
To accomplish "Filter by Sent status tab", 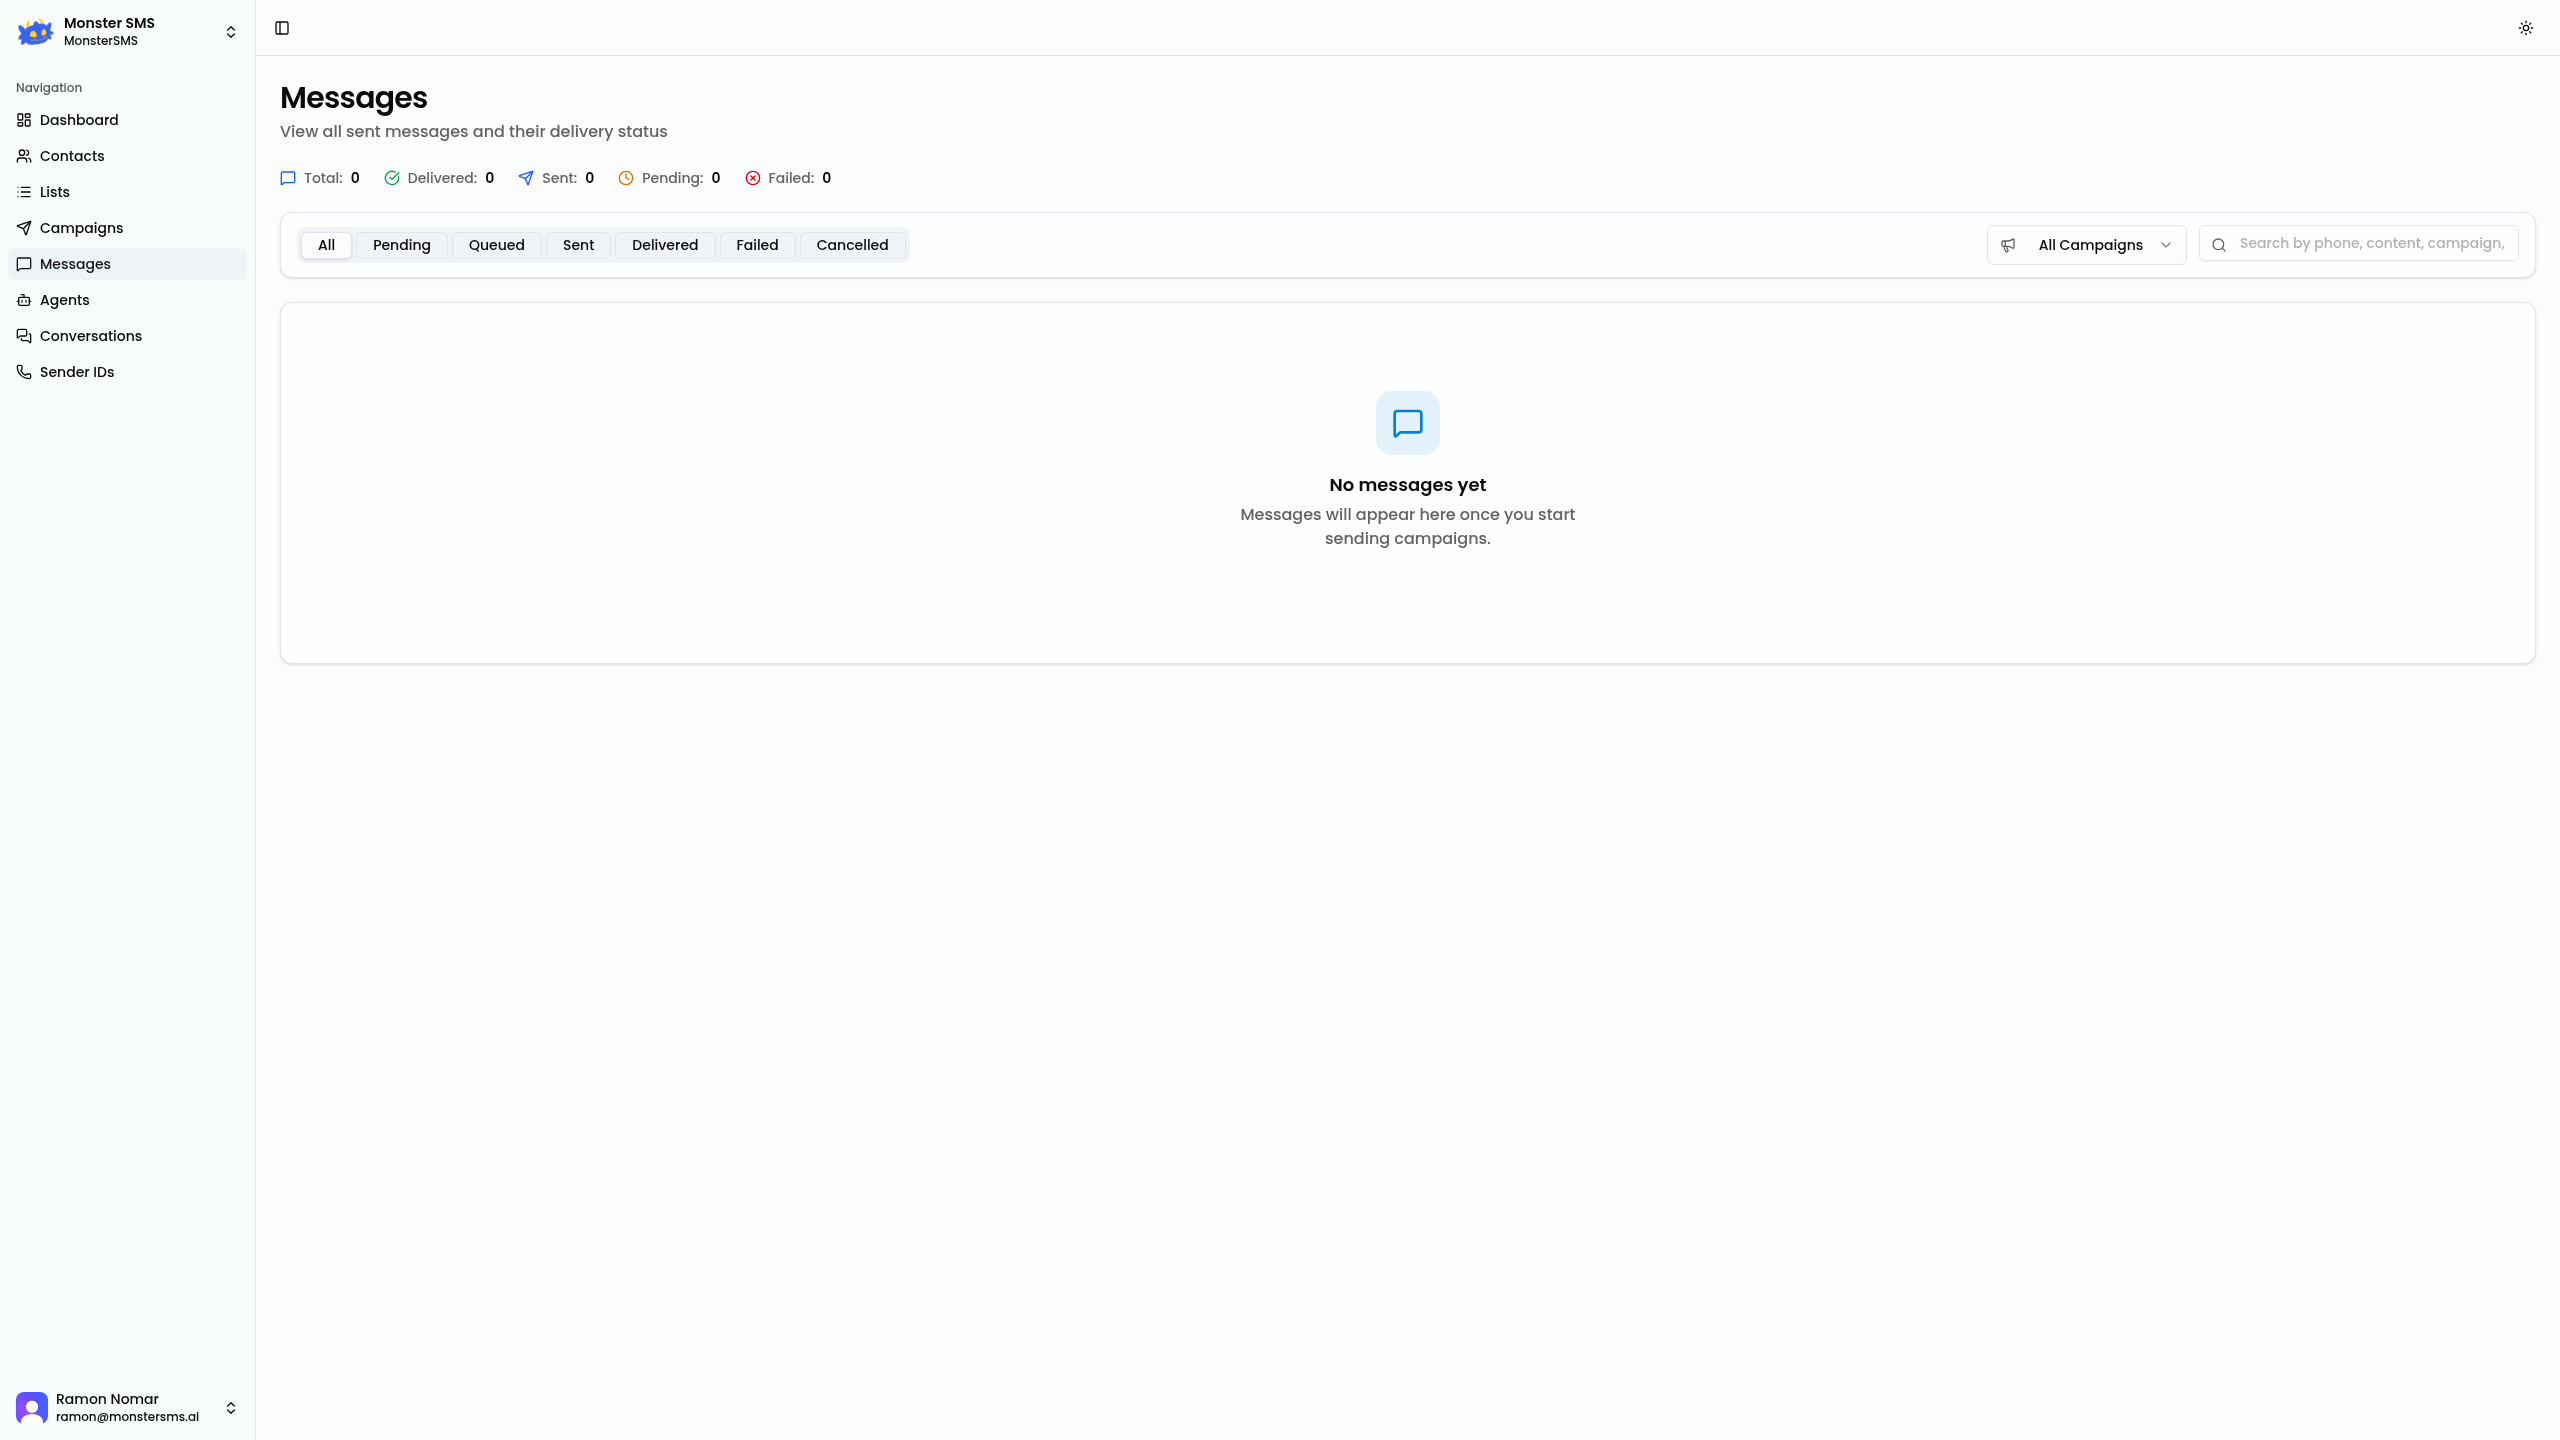I will [578, 245].
